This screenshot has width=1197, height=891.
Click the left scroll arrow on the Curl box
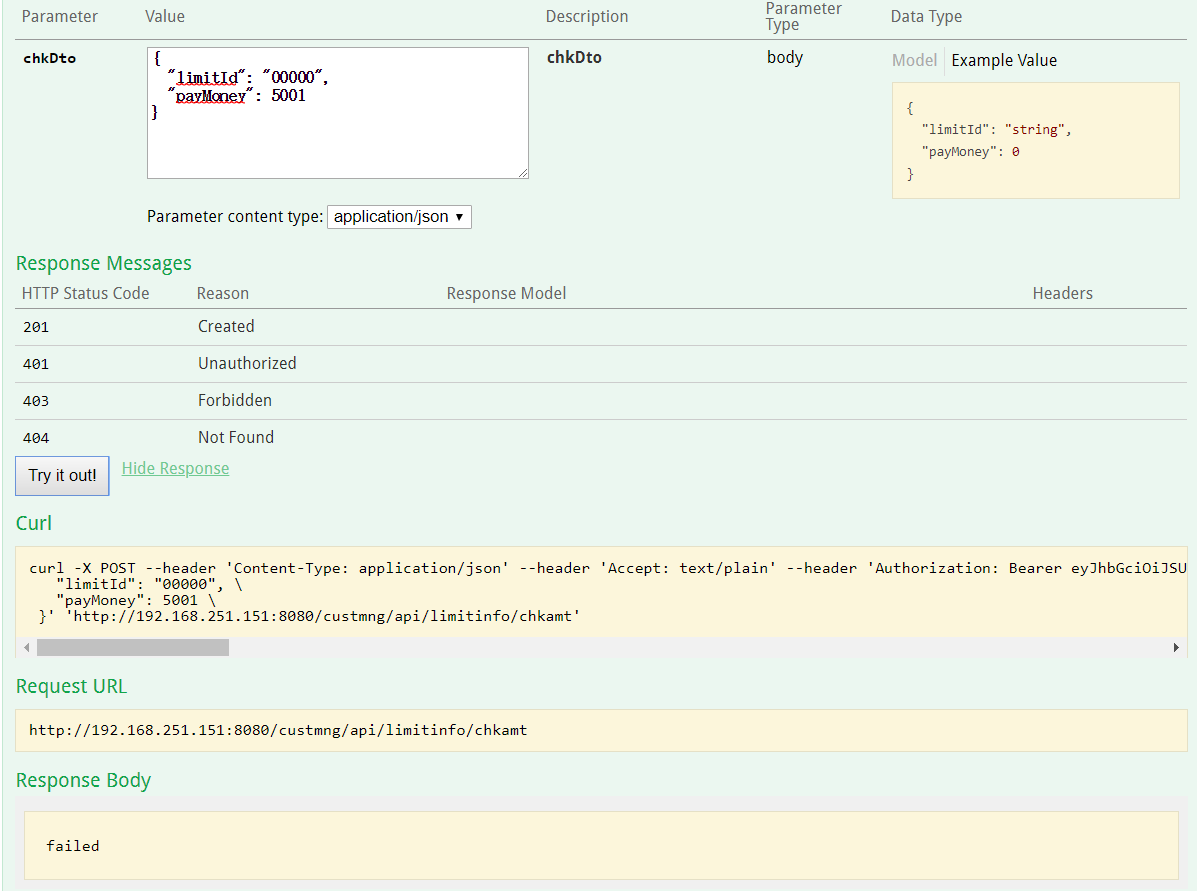(25, 647)
